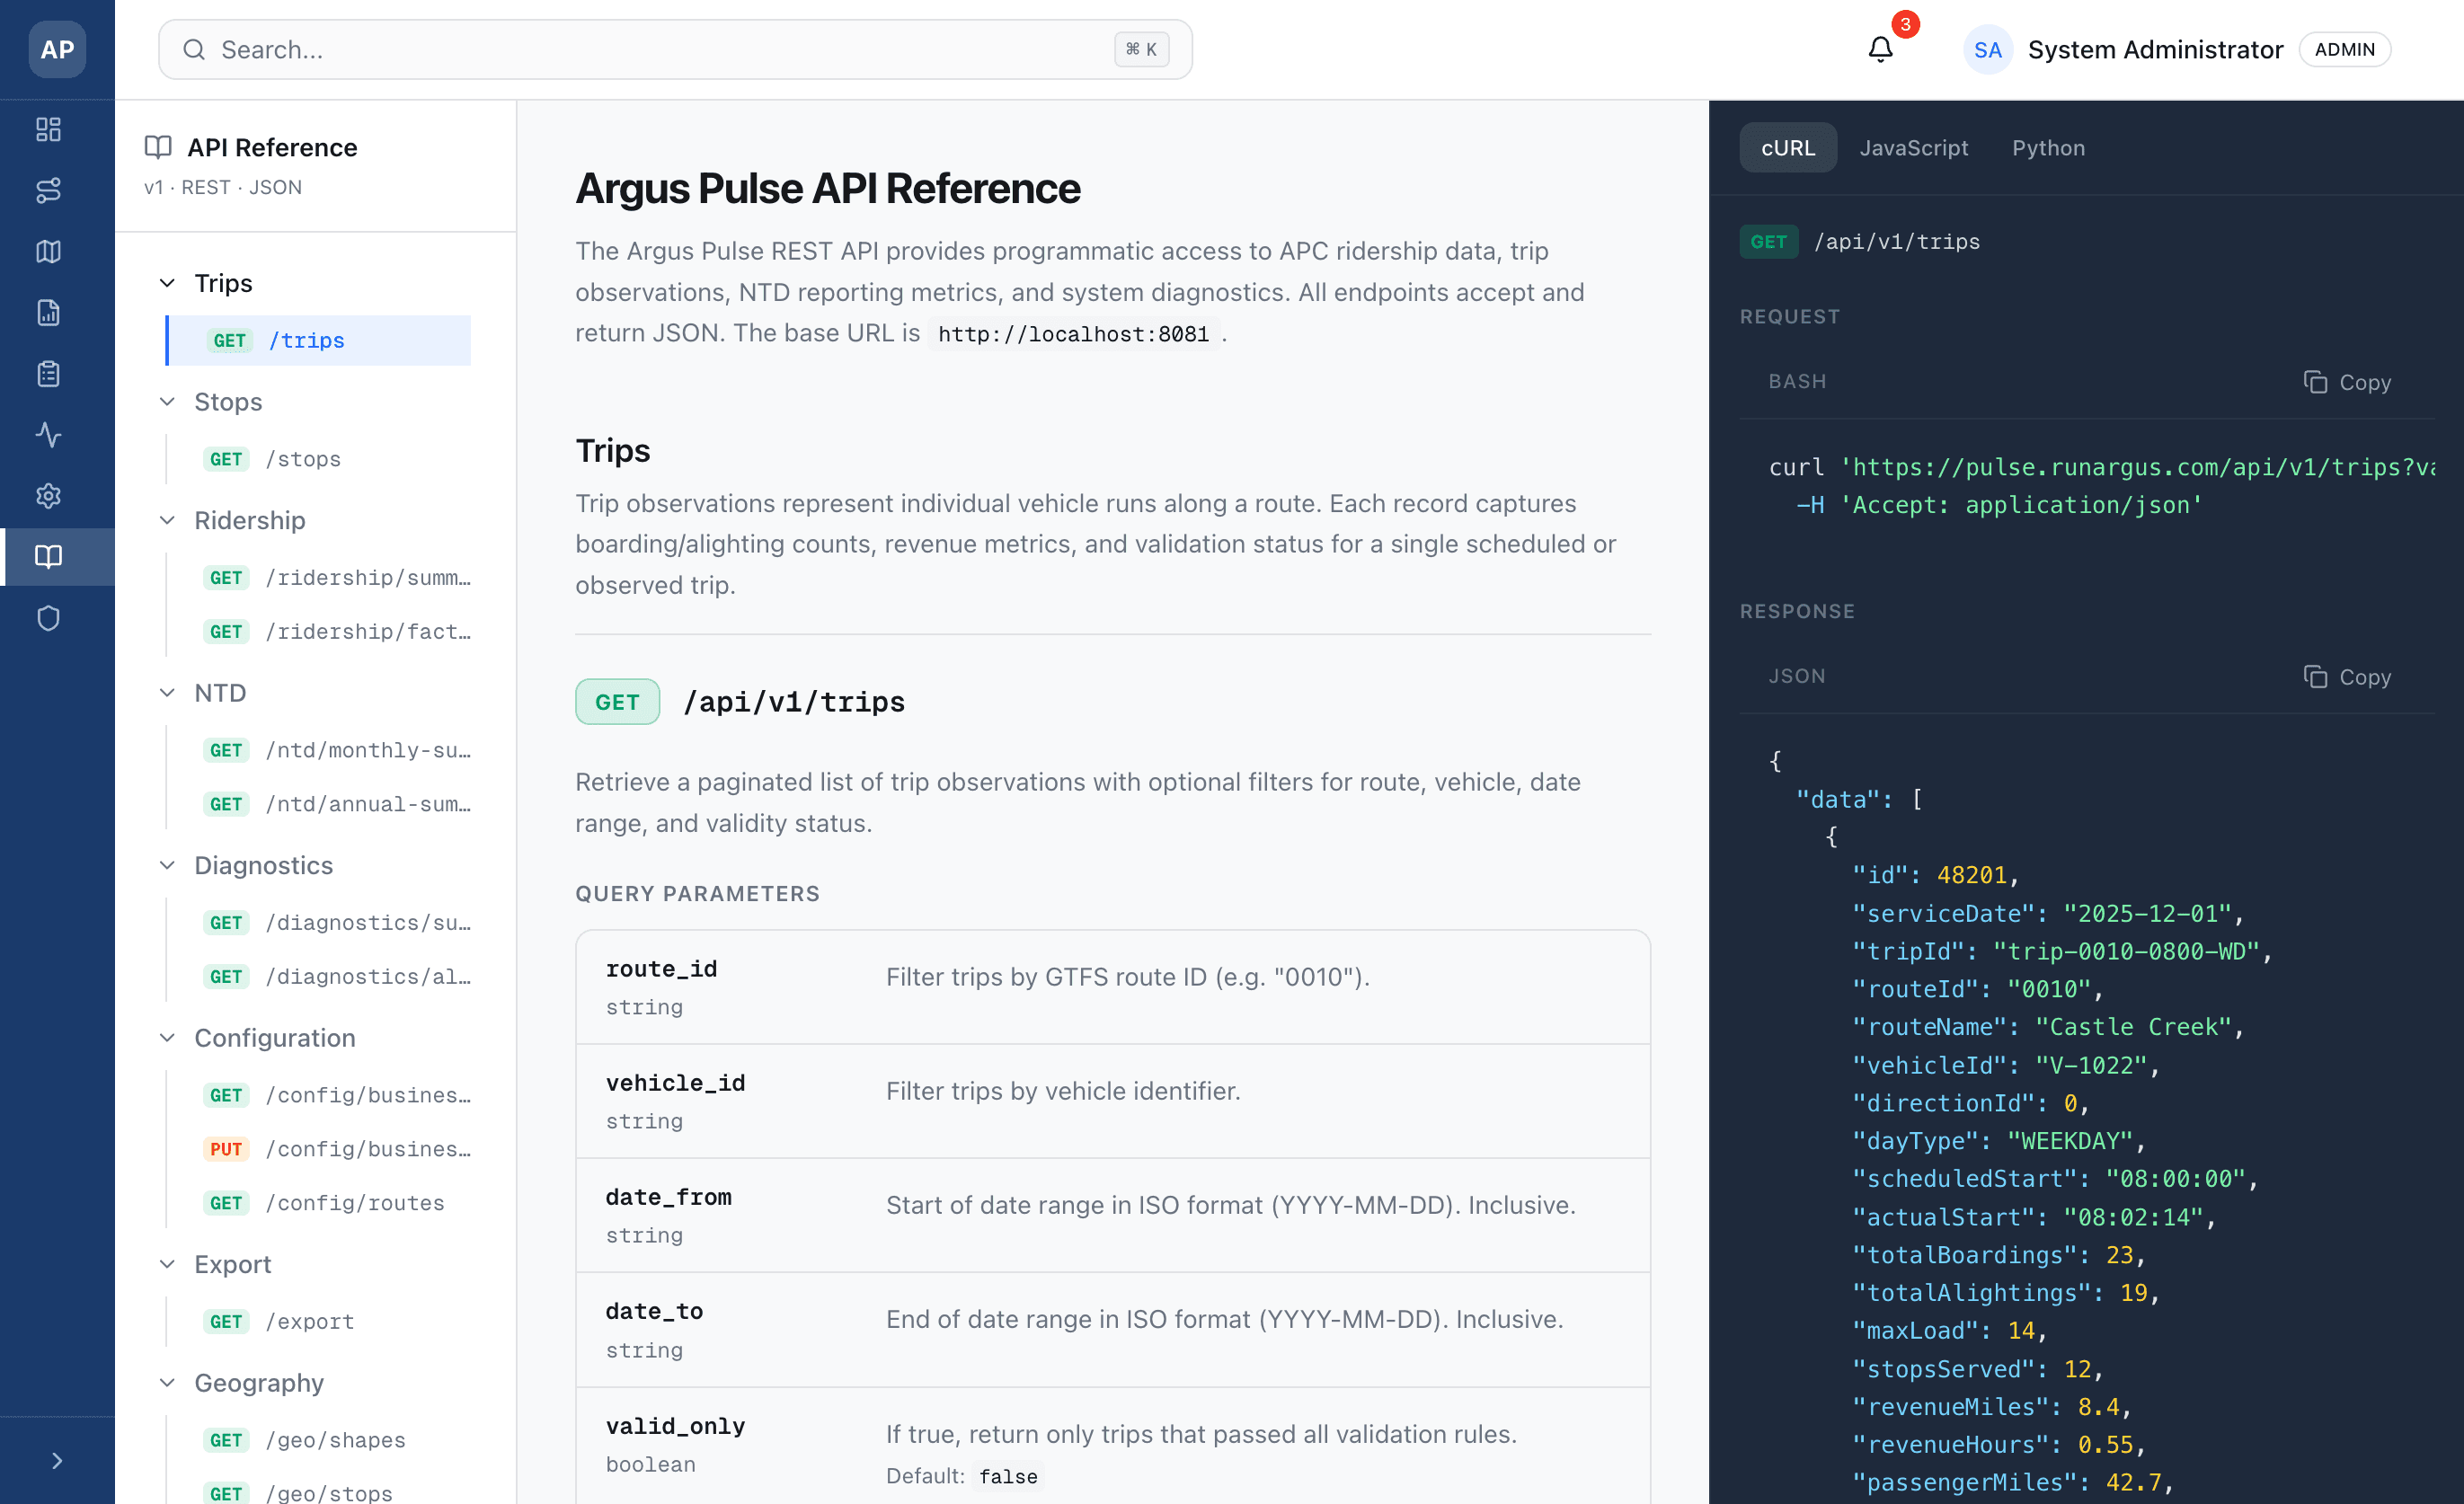Click the green GET badge beside /api/v1/trips heading
This screenshot has height=1504, width=2464.
pyautogui.click(x=617, y=702)
